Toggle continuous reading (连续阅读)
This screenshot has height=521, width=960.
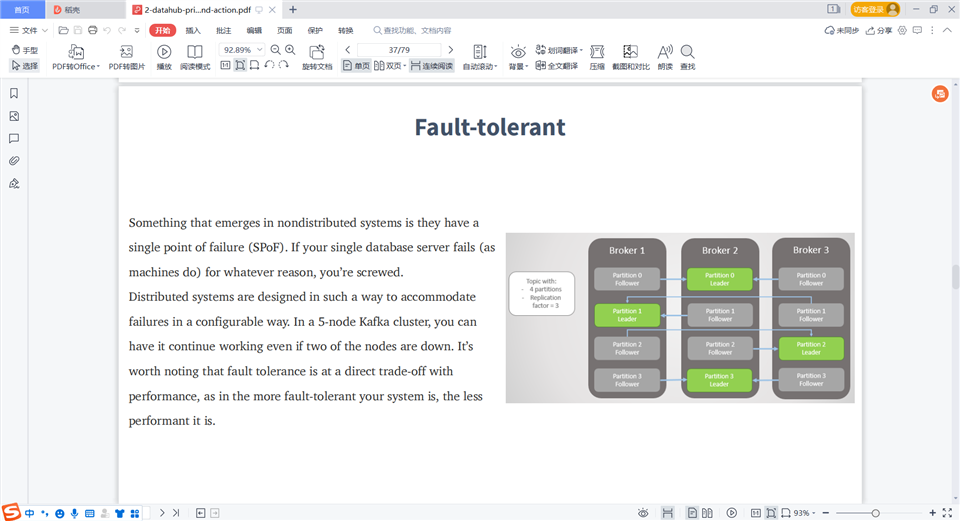point(432,66)
